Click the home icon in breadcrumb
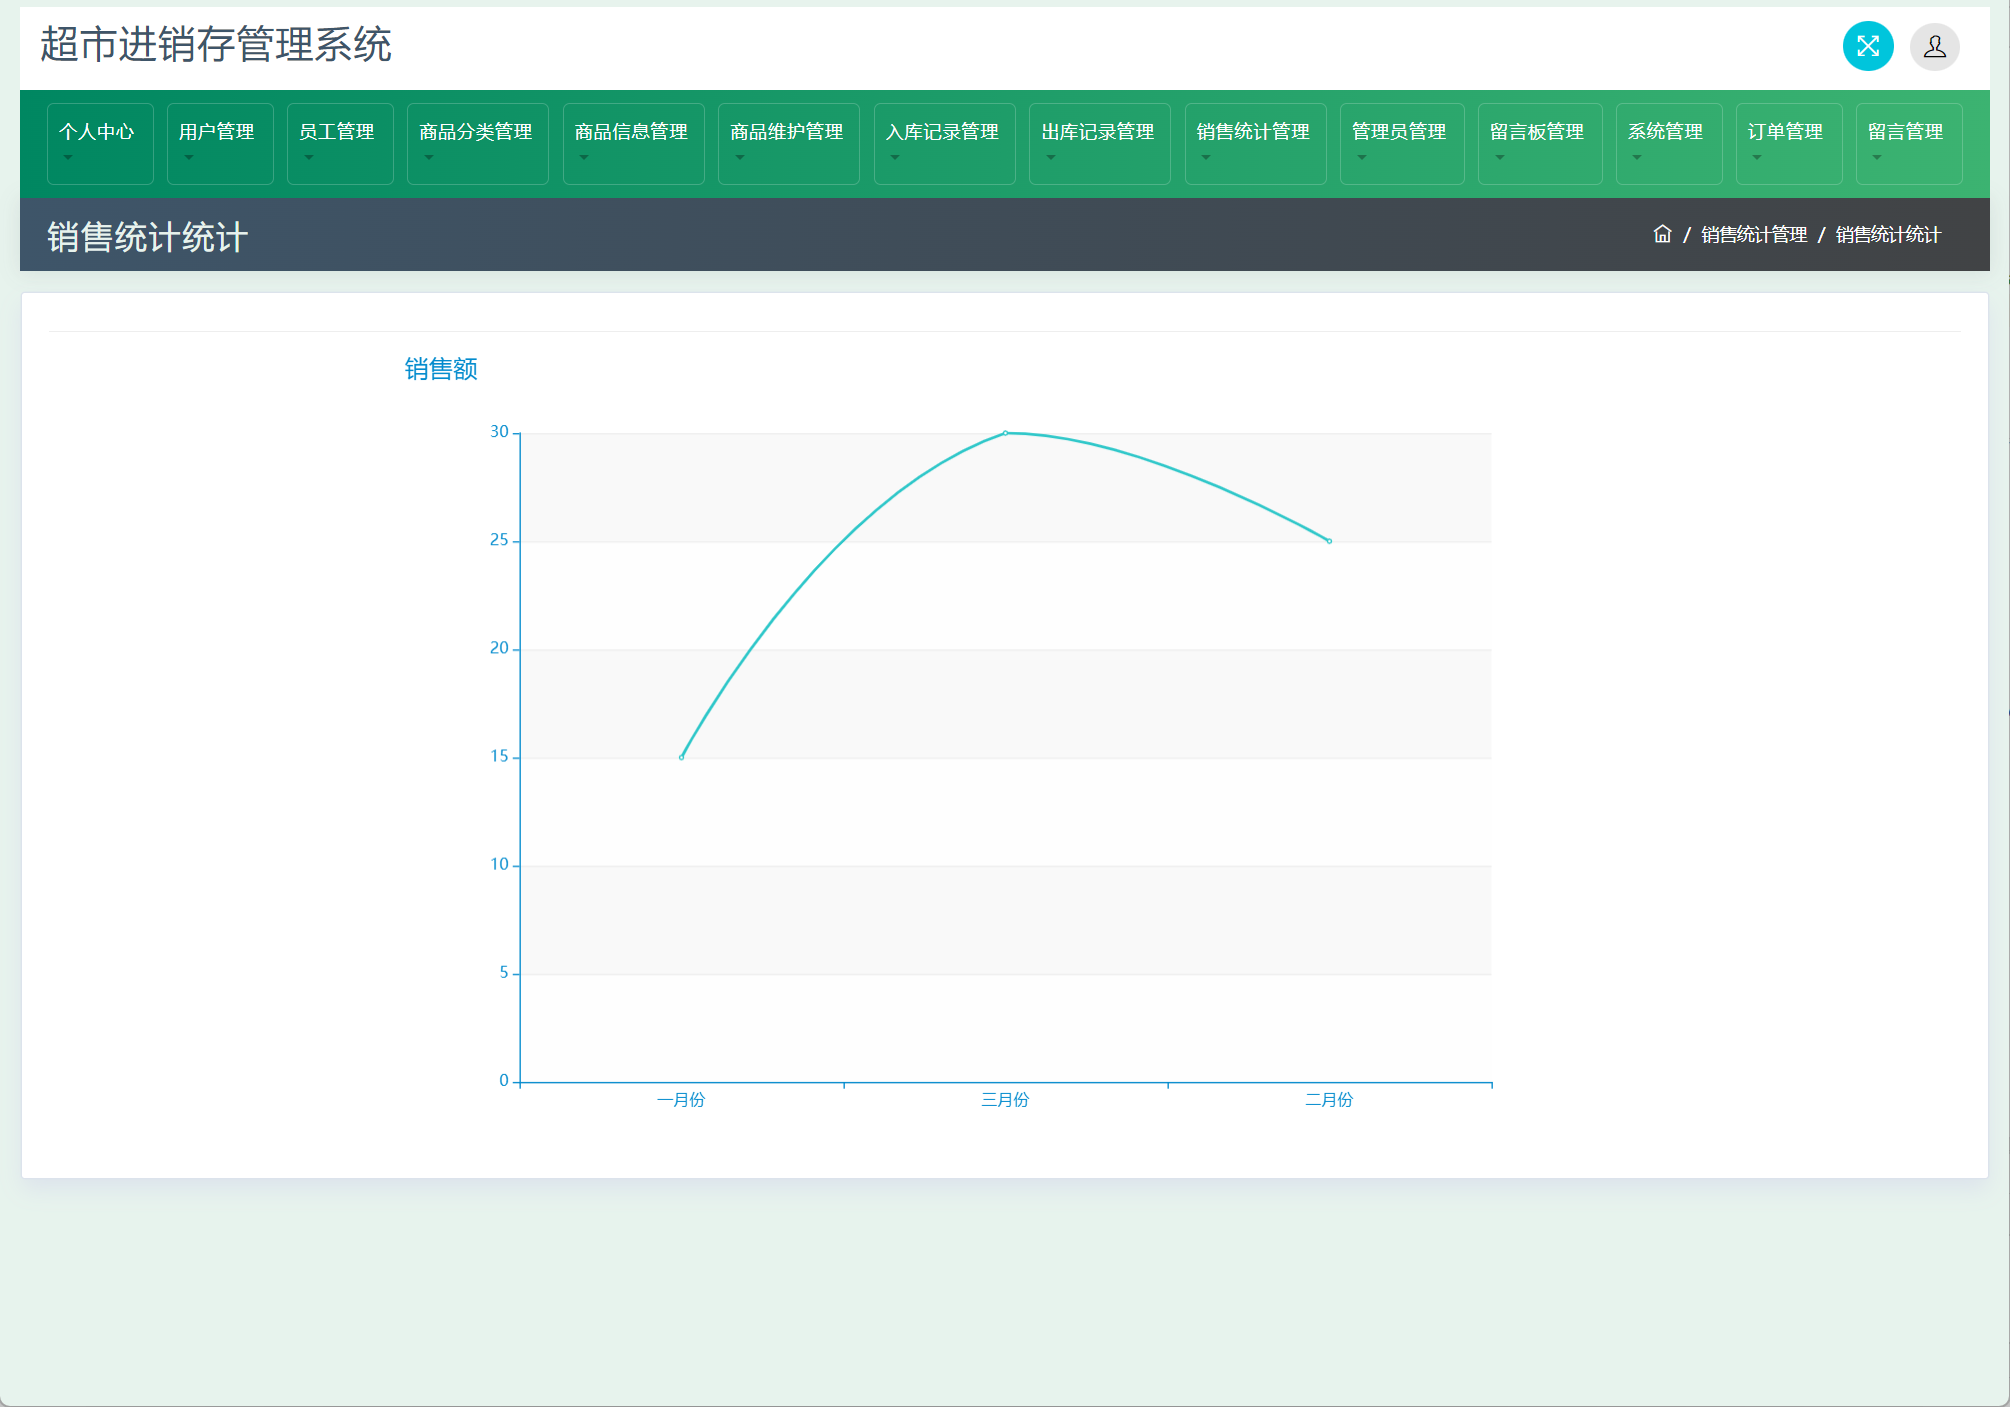2010x1407 pixels. (x=1662, y=234)
